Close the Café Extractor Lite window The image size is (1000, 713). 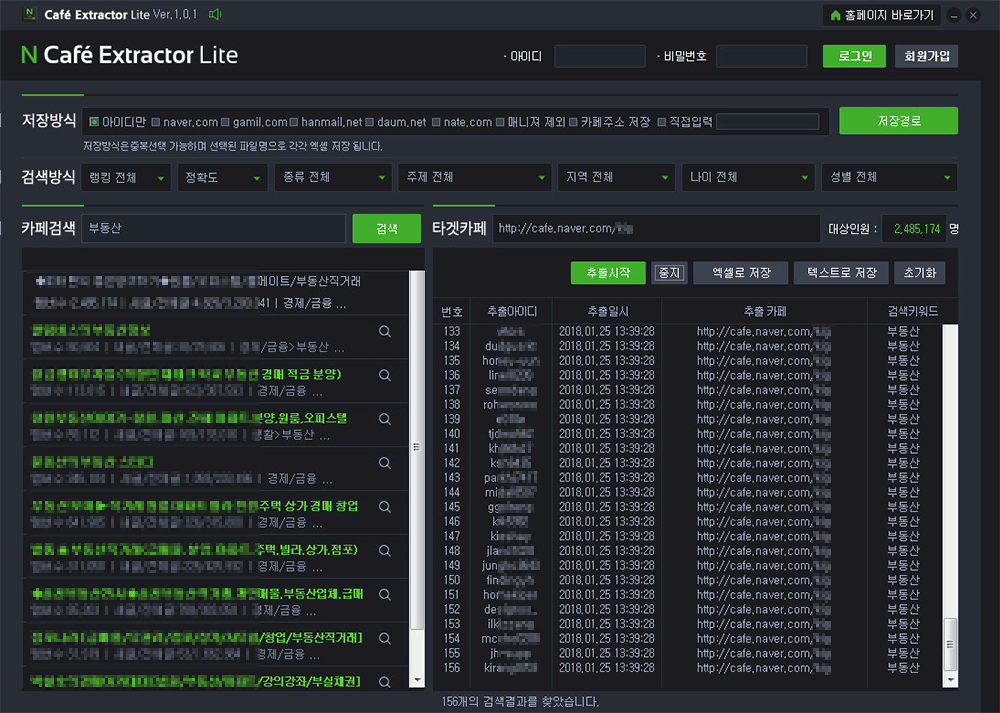tap(973, 15)
